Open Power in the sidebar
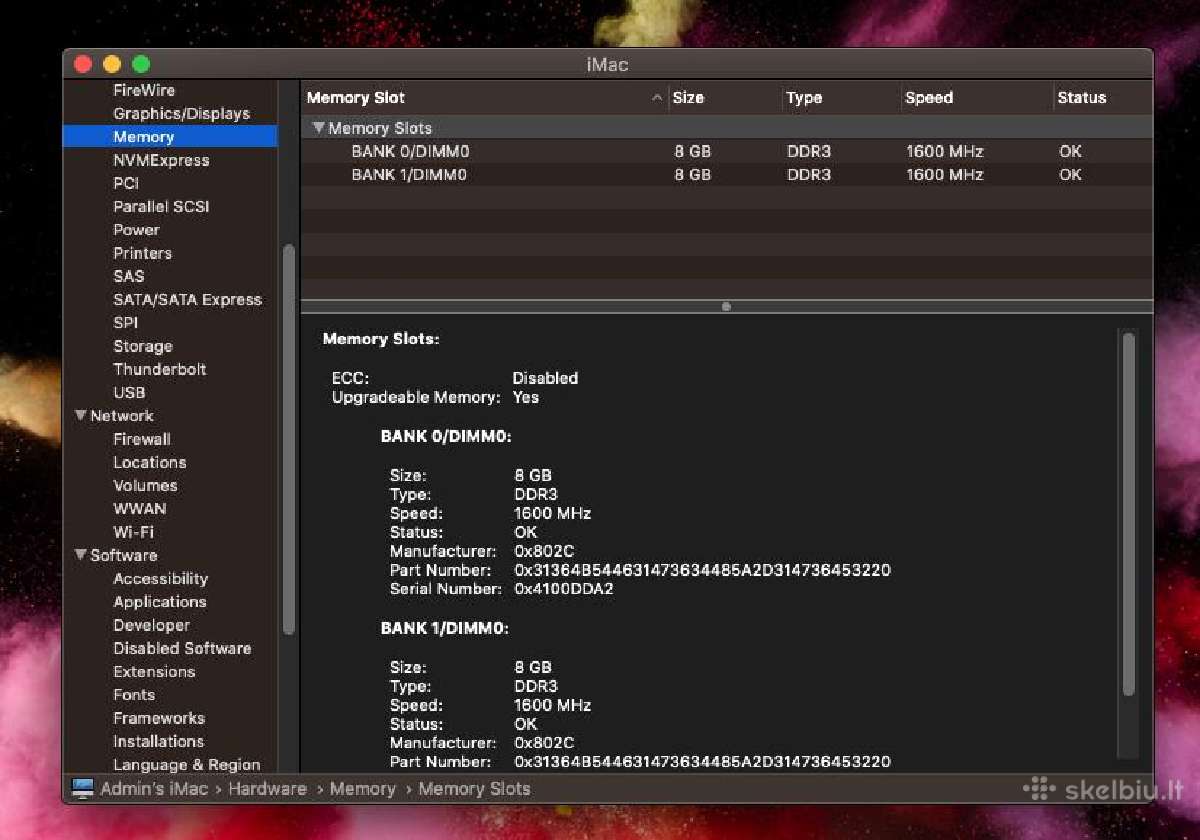Image resolution: width=1200 pixels, height=840 pixels. 136,229
